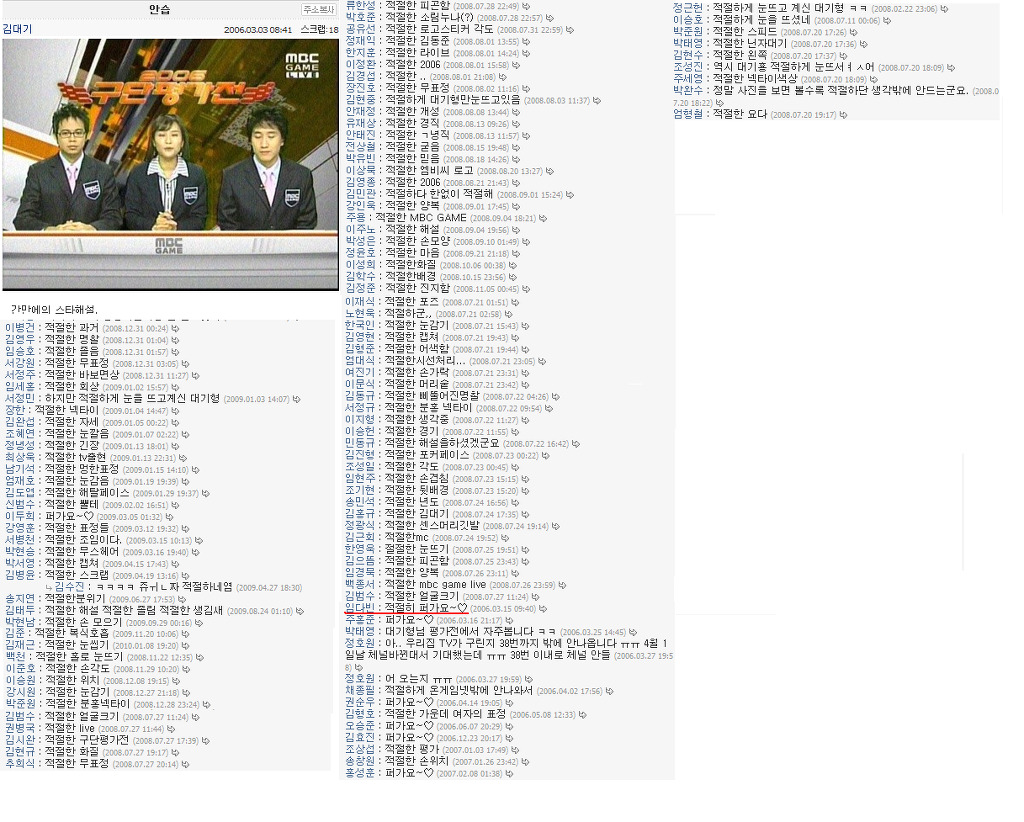
Task: Reply arrow beside 서정민's 2009.01.03 comment
Action: click(x=296, y=399)
